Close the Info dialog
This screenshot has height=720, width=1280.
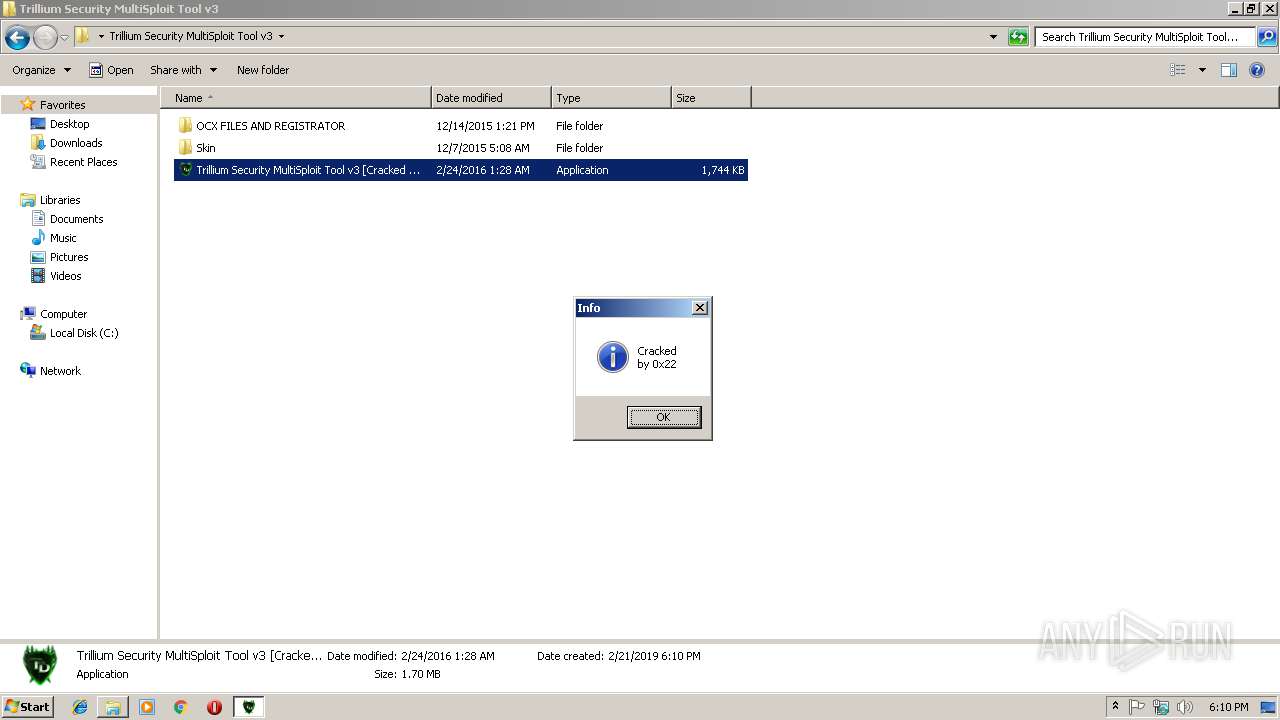(x=700, y=308)
